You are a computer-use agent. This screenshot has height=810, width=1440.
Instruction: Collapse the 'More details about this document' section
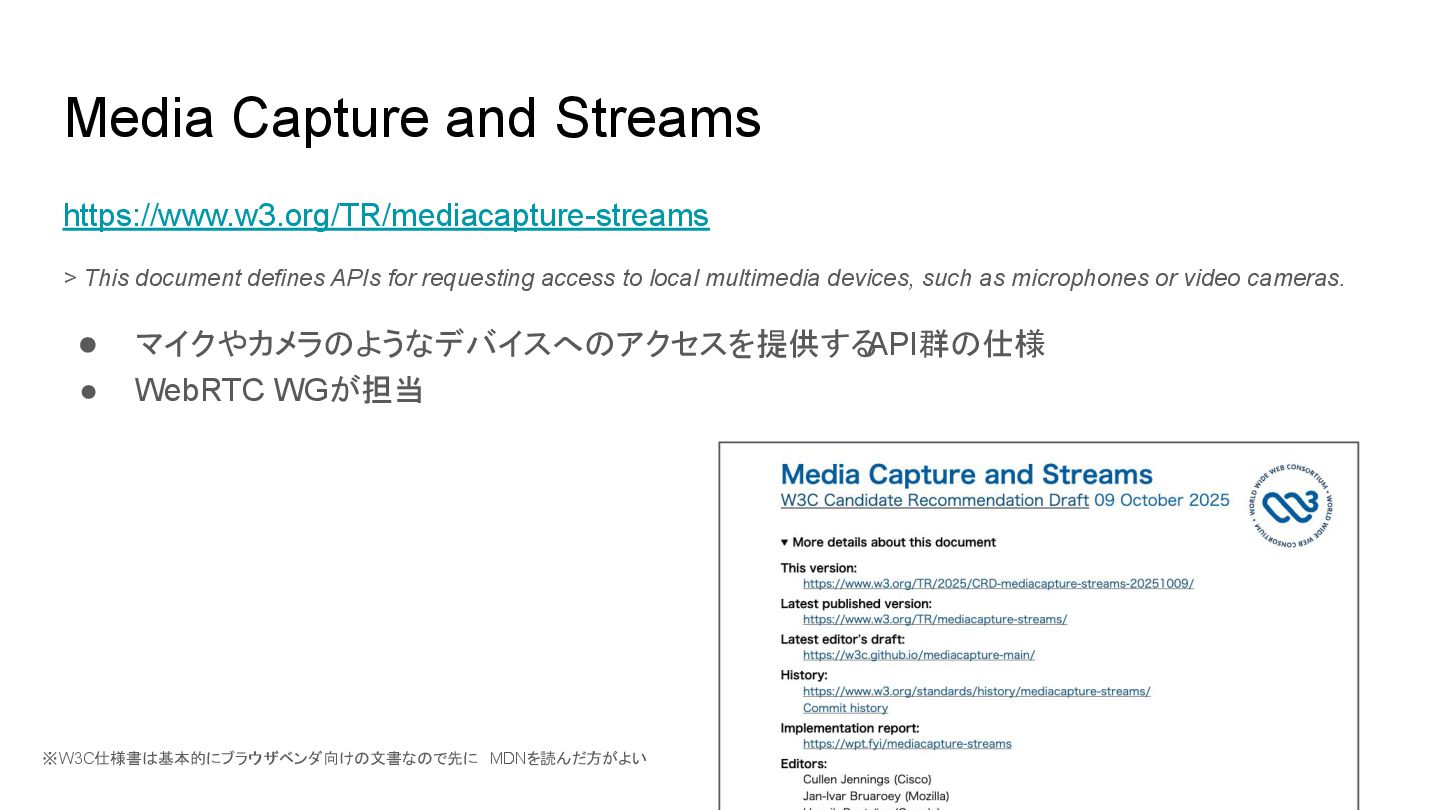[x=888, y=542]
